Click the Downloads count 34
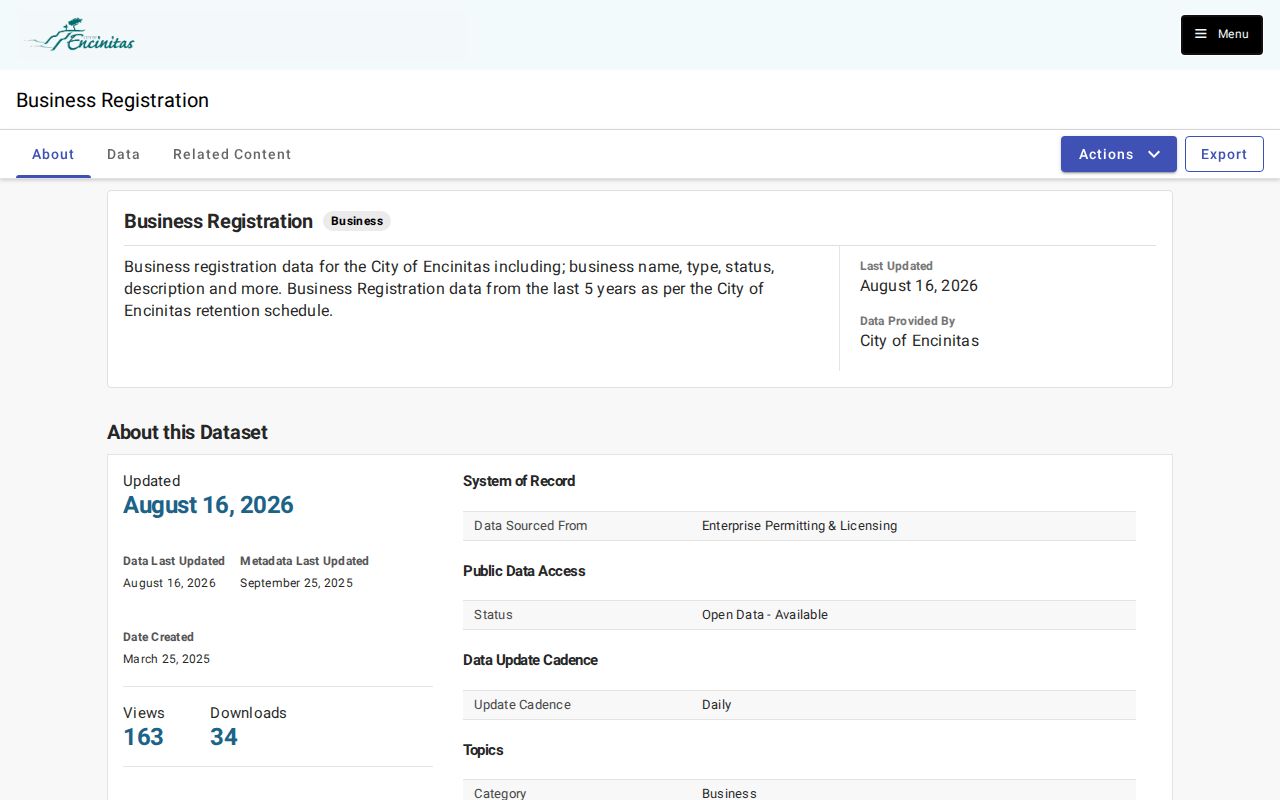Screen dimensions: 1280x800 pos(224,737)
